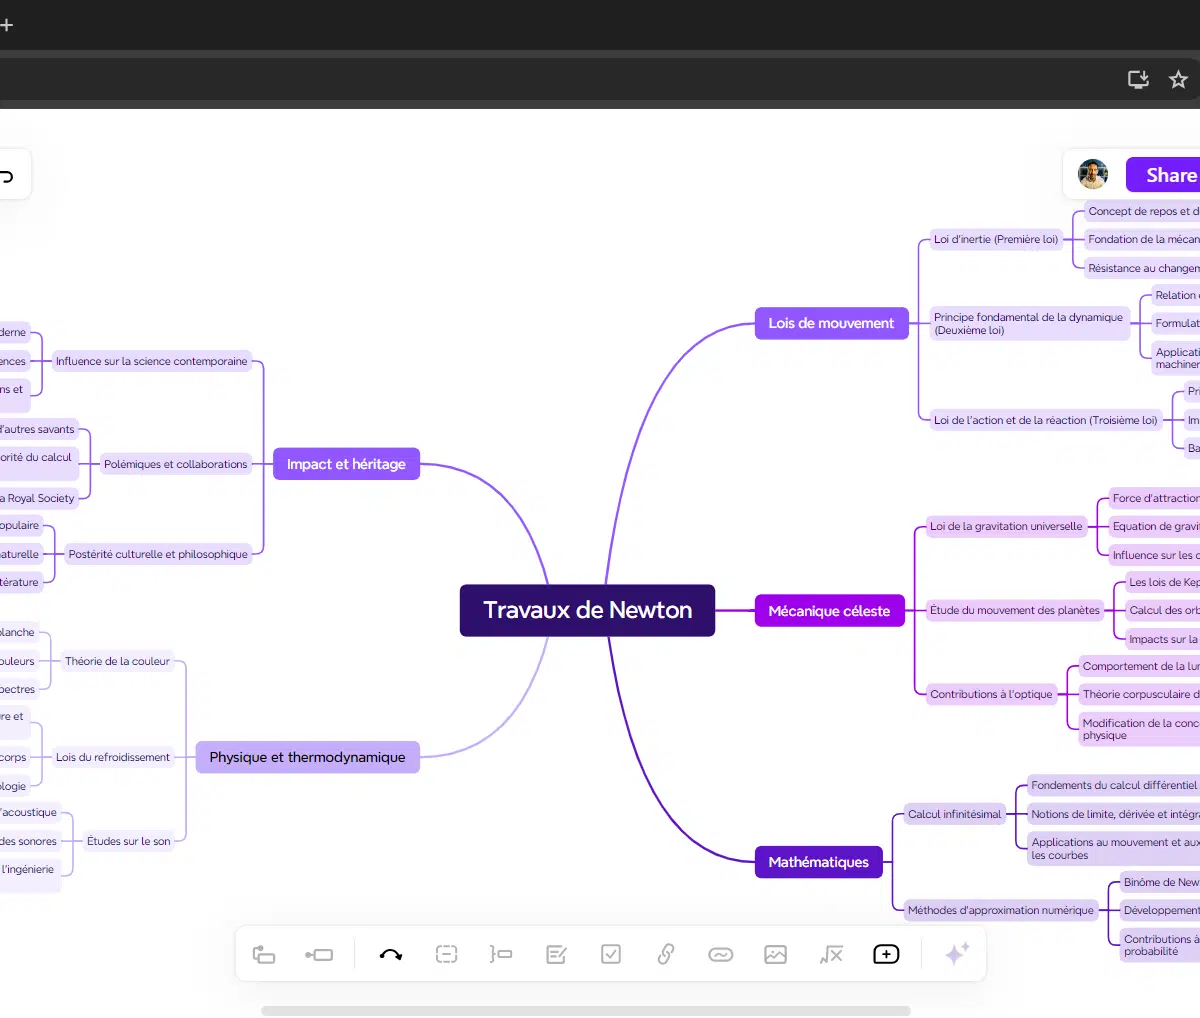Viewport: 1200px width, 1018px height.
Task: Select the Mécanique céleste branch node
Action: tap(829, 611)
